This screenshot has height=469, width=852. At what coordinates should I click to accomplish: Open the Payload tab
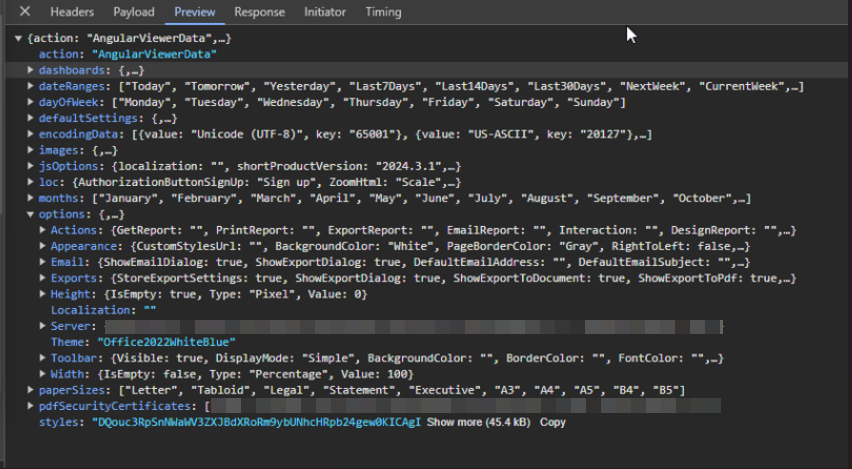point(134,12)
